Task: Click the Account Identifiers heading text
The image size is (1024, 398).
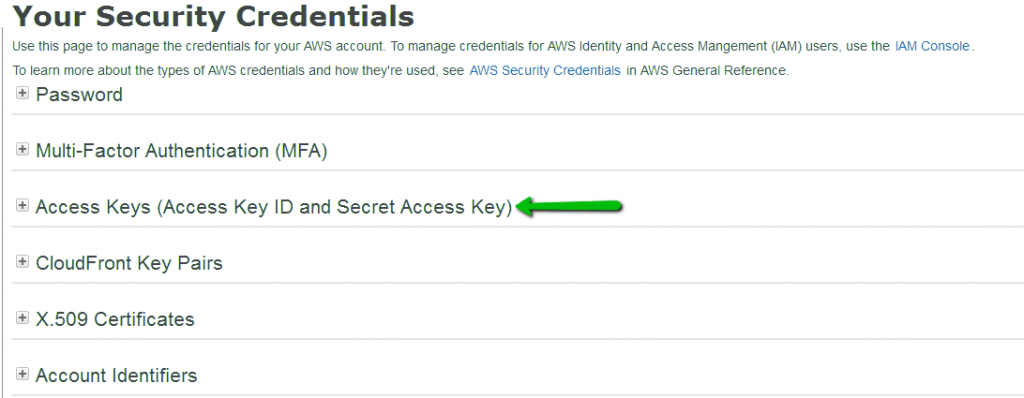Action: click(116, 376)
